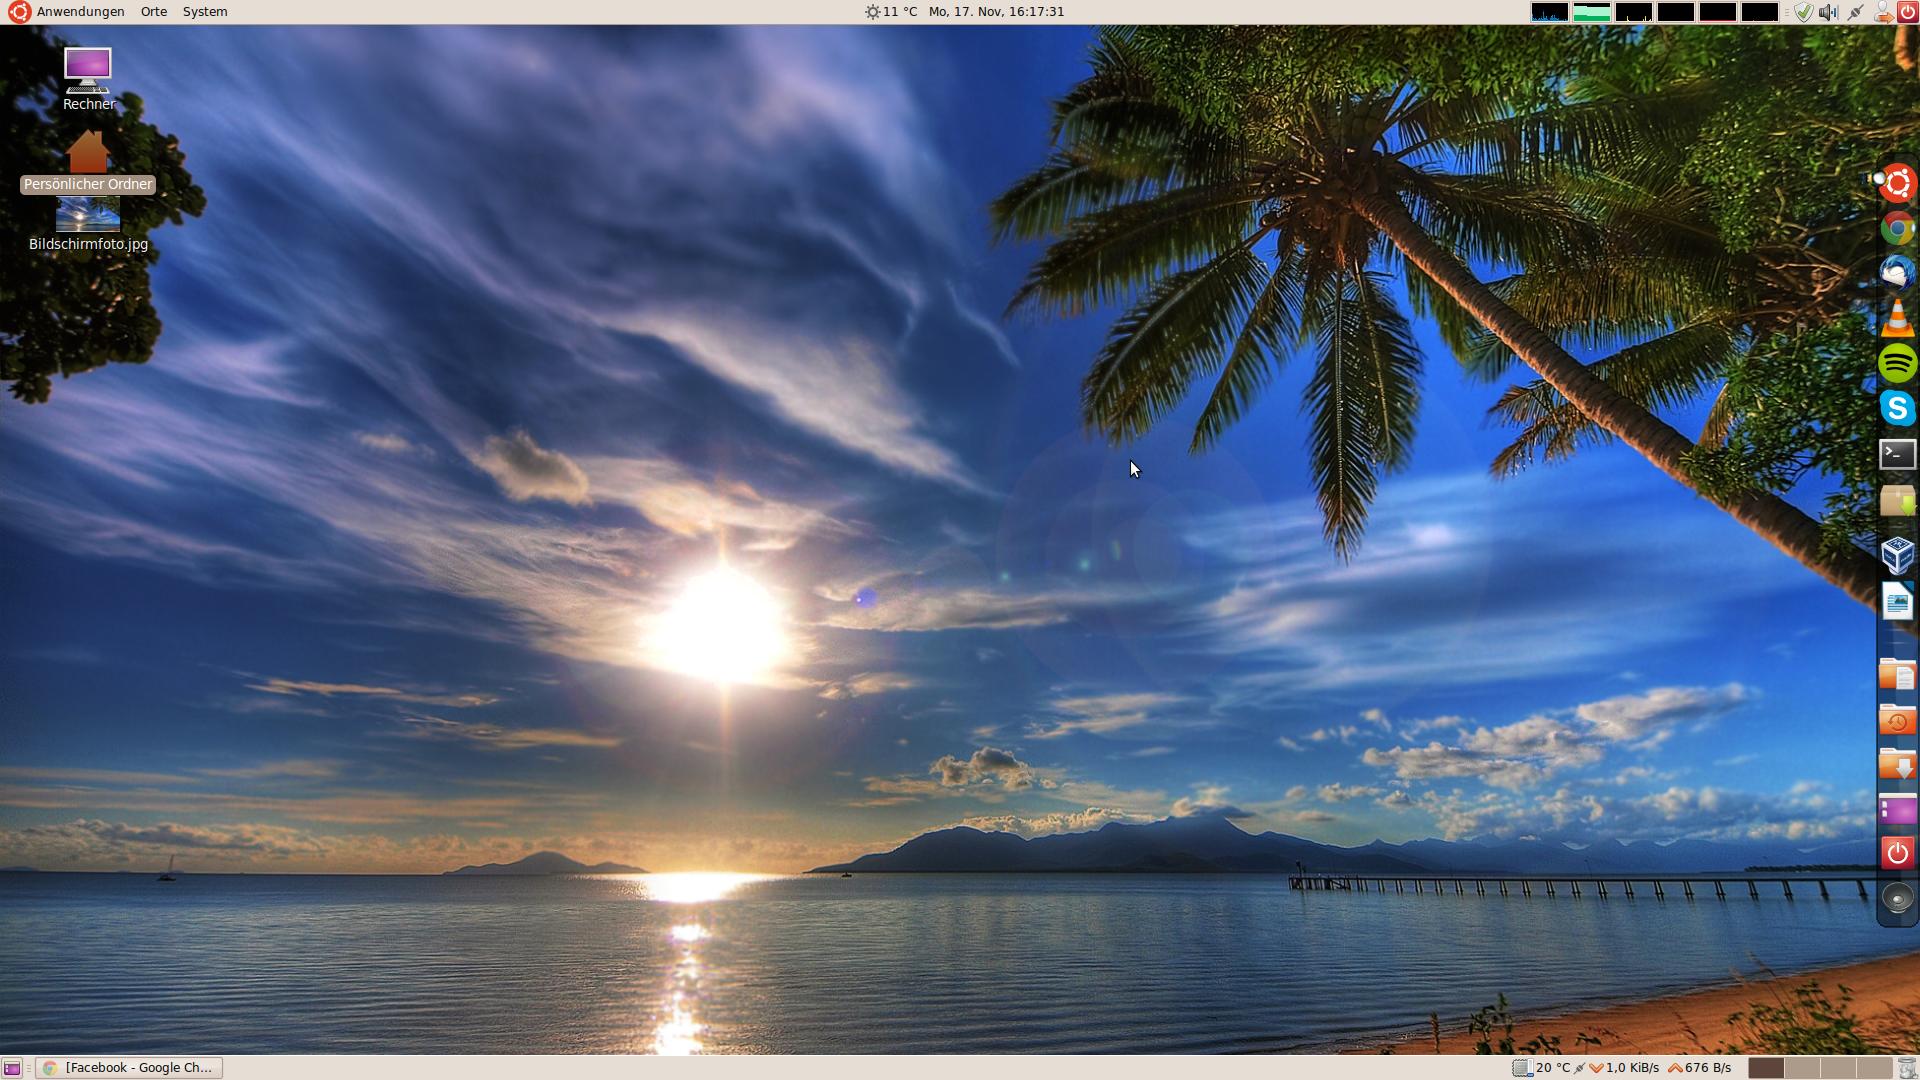Open the trash applet in bottom panel

(1907, 1068)
